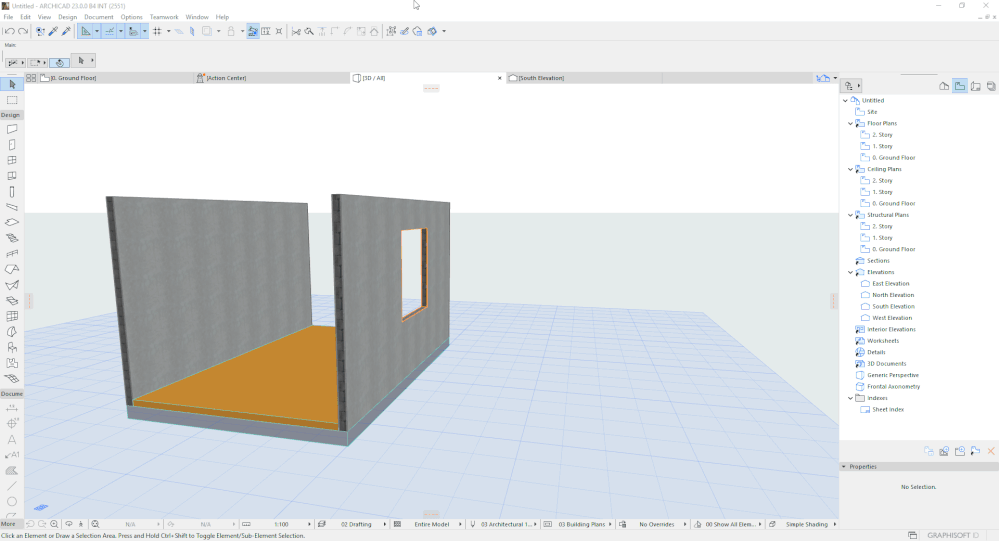Viewport: 999px width, 541px height.
Task: Select the Marquee tool in the toolbox
Action: (12, 100)
